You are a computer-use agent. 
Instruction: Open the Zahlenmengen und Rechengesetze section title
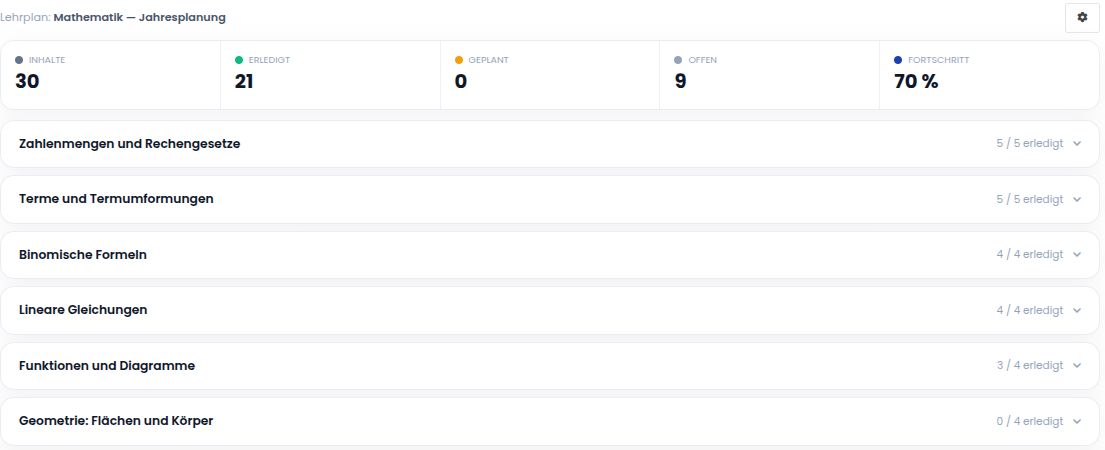pyautogui.click(x=130, y=144)
